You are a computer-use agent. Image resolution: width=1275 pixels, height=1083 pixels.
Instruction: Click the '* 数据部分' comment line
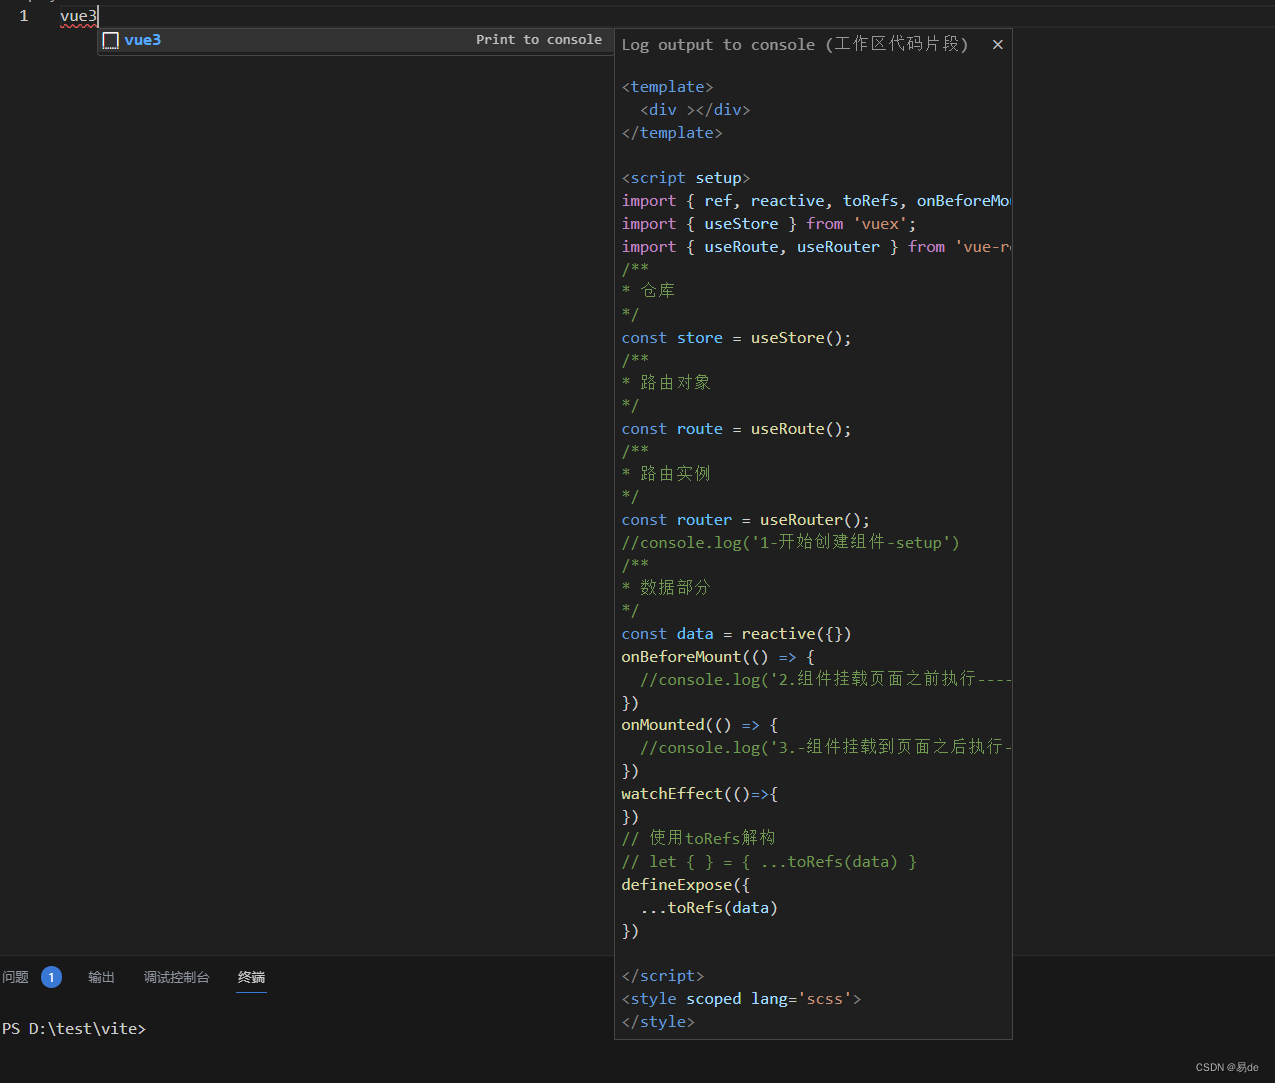coord(666,587)
